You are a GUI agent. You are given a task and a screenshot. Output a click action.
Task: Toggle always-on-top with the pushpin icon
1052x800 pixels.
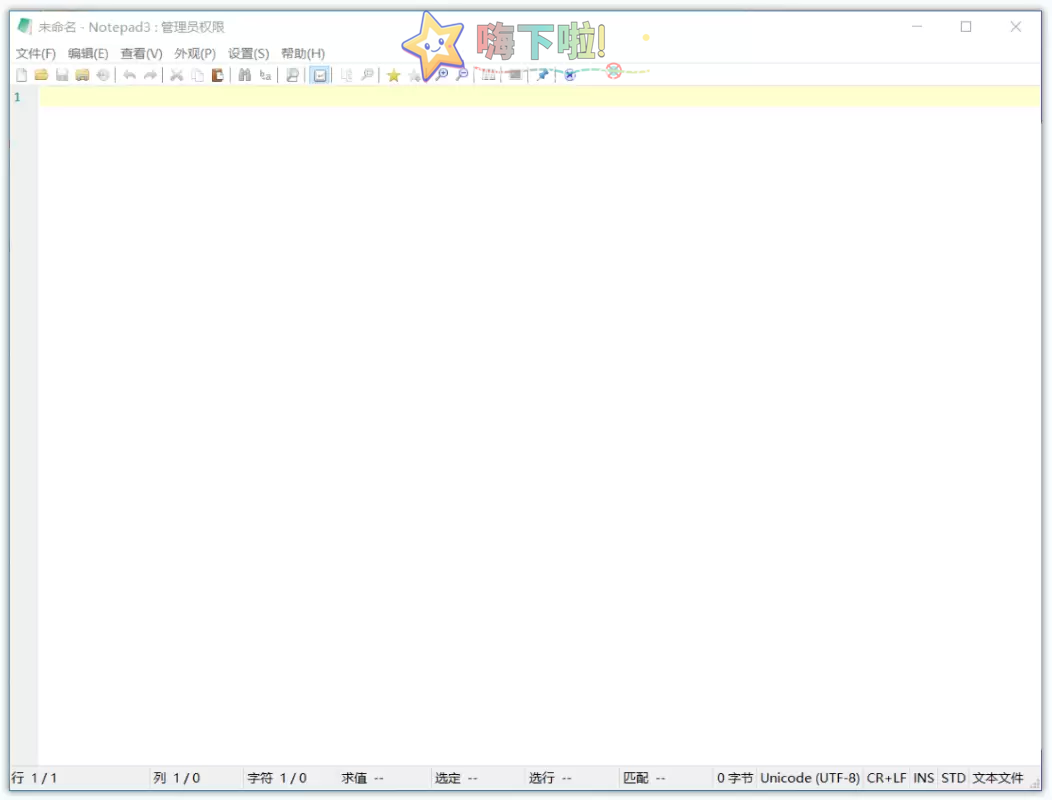tap(541, 75)
